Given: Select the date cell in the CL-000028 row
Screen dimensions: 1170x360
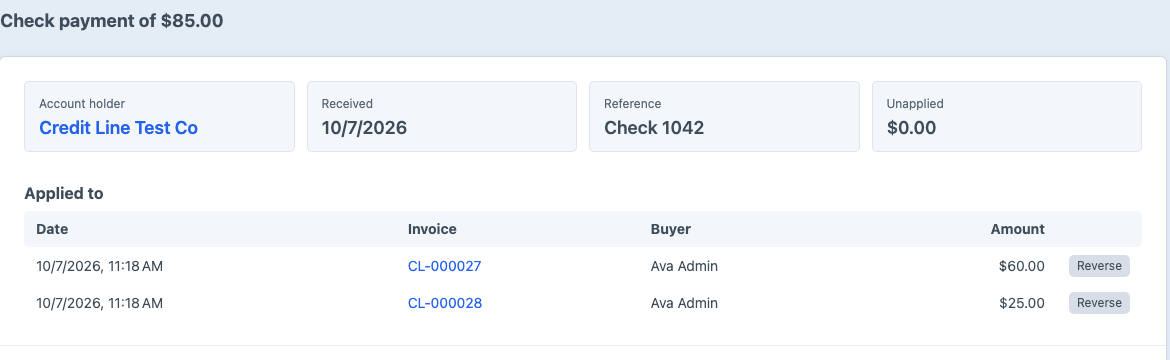Looking at the screenshot, I should pyautogui.click(x=99, y=303).
